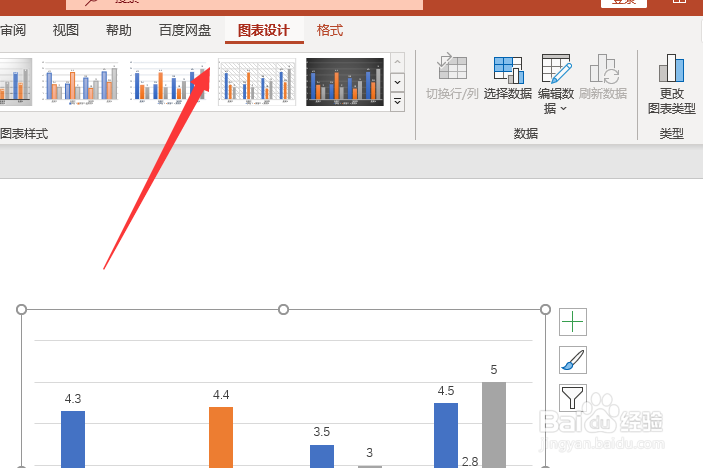This screenshot has width=703, height=468.
Task: Show next row of chart styles
Action: click(x=397, y=82)
